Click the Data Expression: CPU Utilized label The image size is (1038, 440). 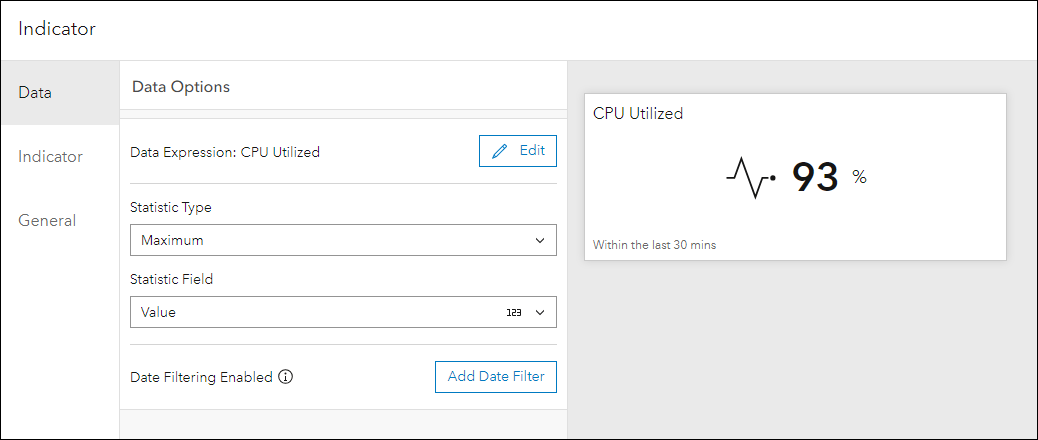225,152
